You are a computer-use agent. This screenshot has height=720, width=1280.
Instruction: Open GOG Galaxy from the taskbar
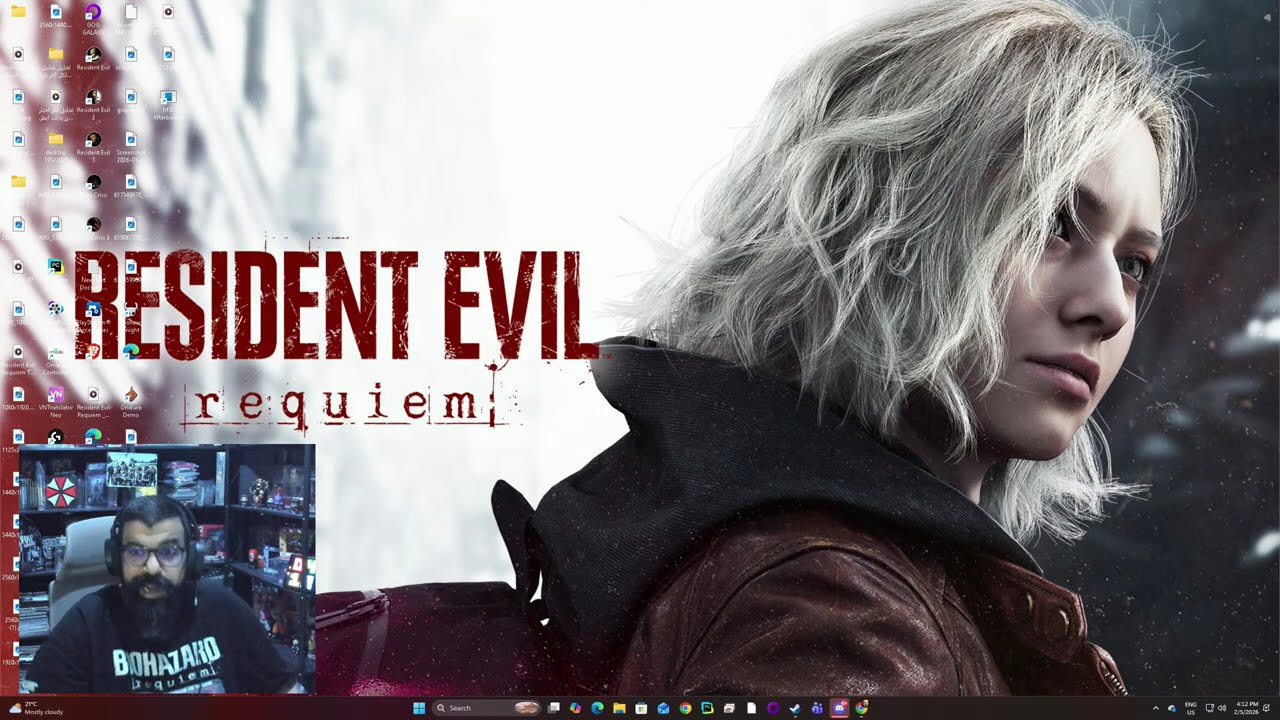(x=773, y=708)
